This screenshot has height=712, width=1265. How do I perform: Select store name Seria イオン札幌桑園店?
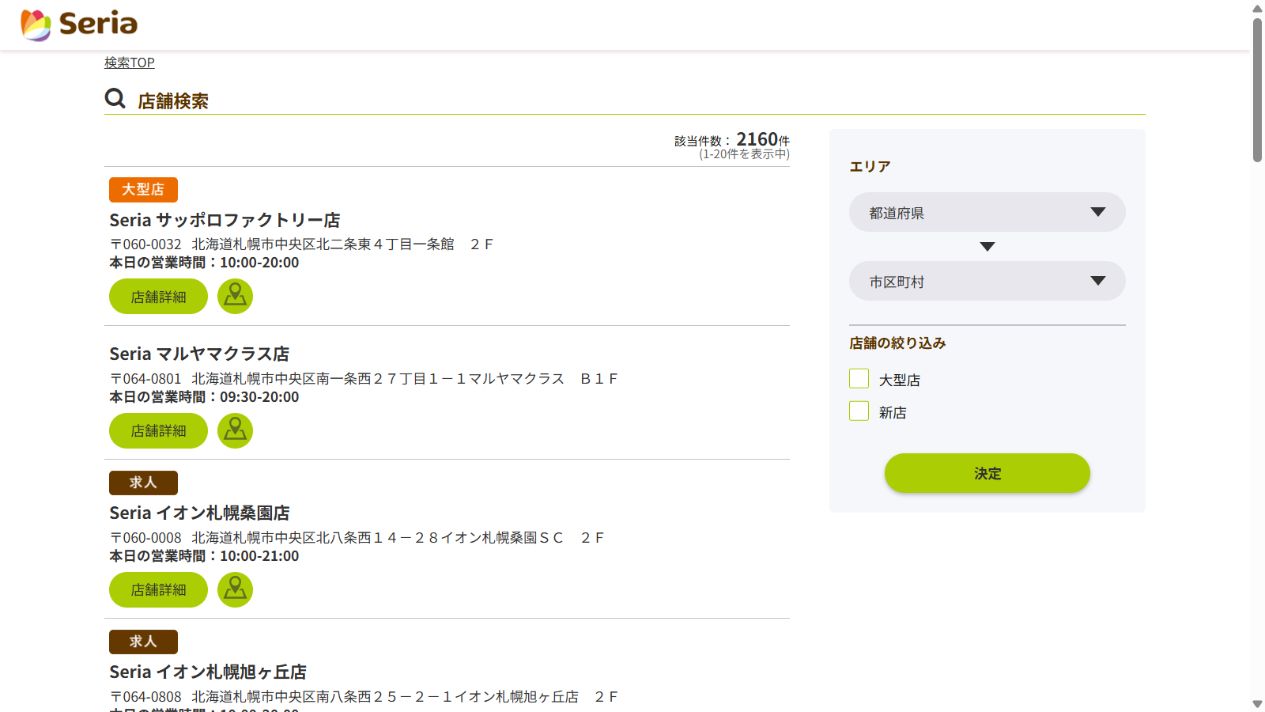[x=199, y=513]
